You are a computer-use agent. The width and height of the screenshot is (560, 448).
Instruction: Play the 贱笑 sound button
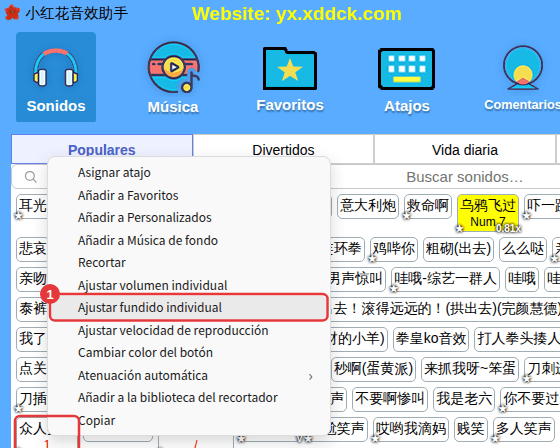coord(471,429)
